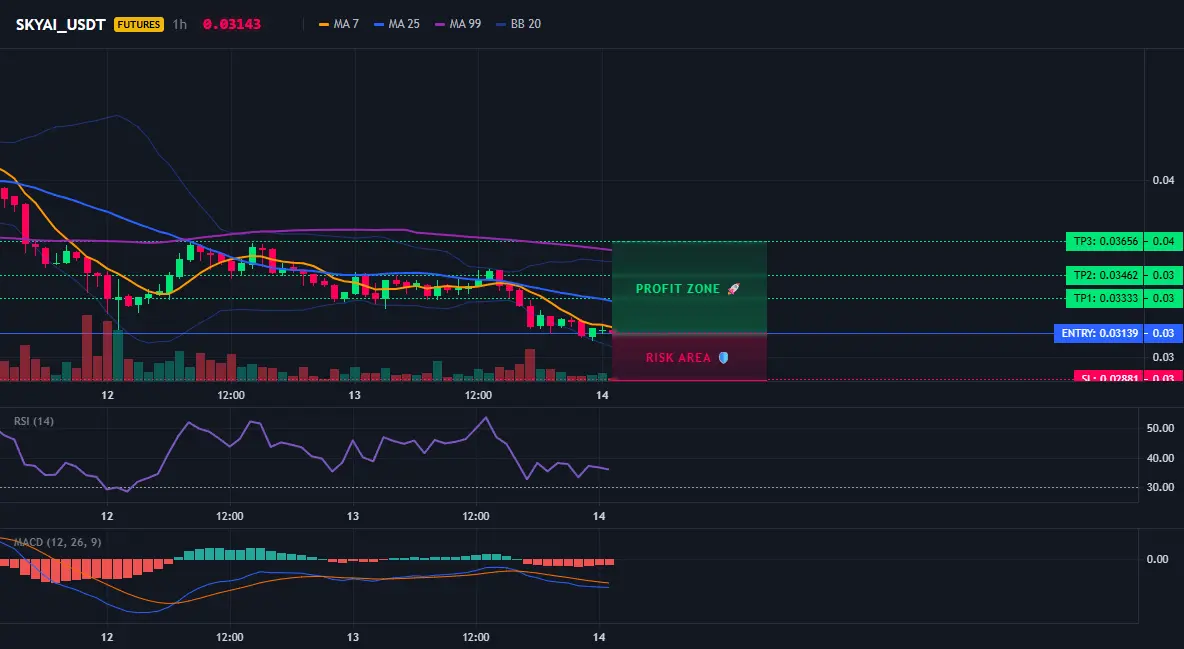1184x649 pixels.
Task: Click the tall green volume bar near 12
Action: pyautogui.click(x=118, y=355)
